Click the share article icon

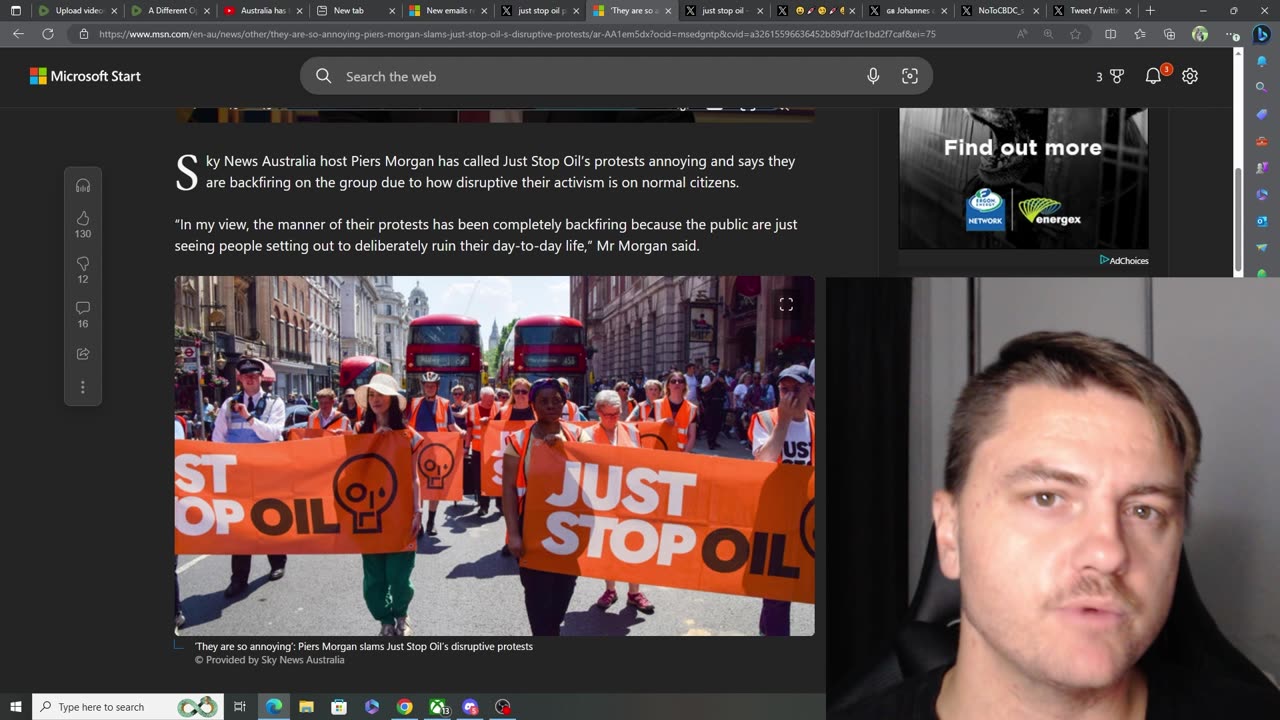pos(83,354)
